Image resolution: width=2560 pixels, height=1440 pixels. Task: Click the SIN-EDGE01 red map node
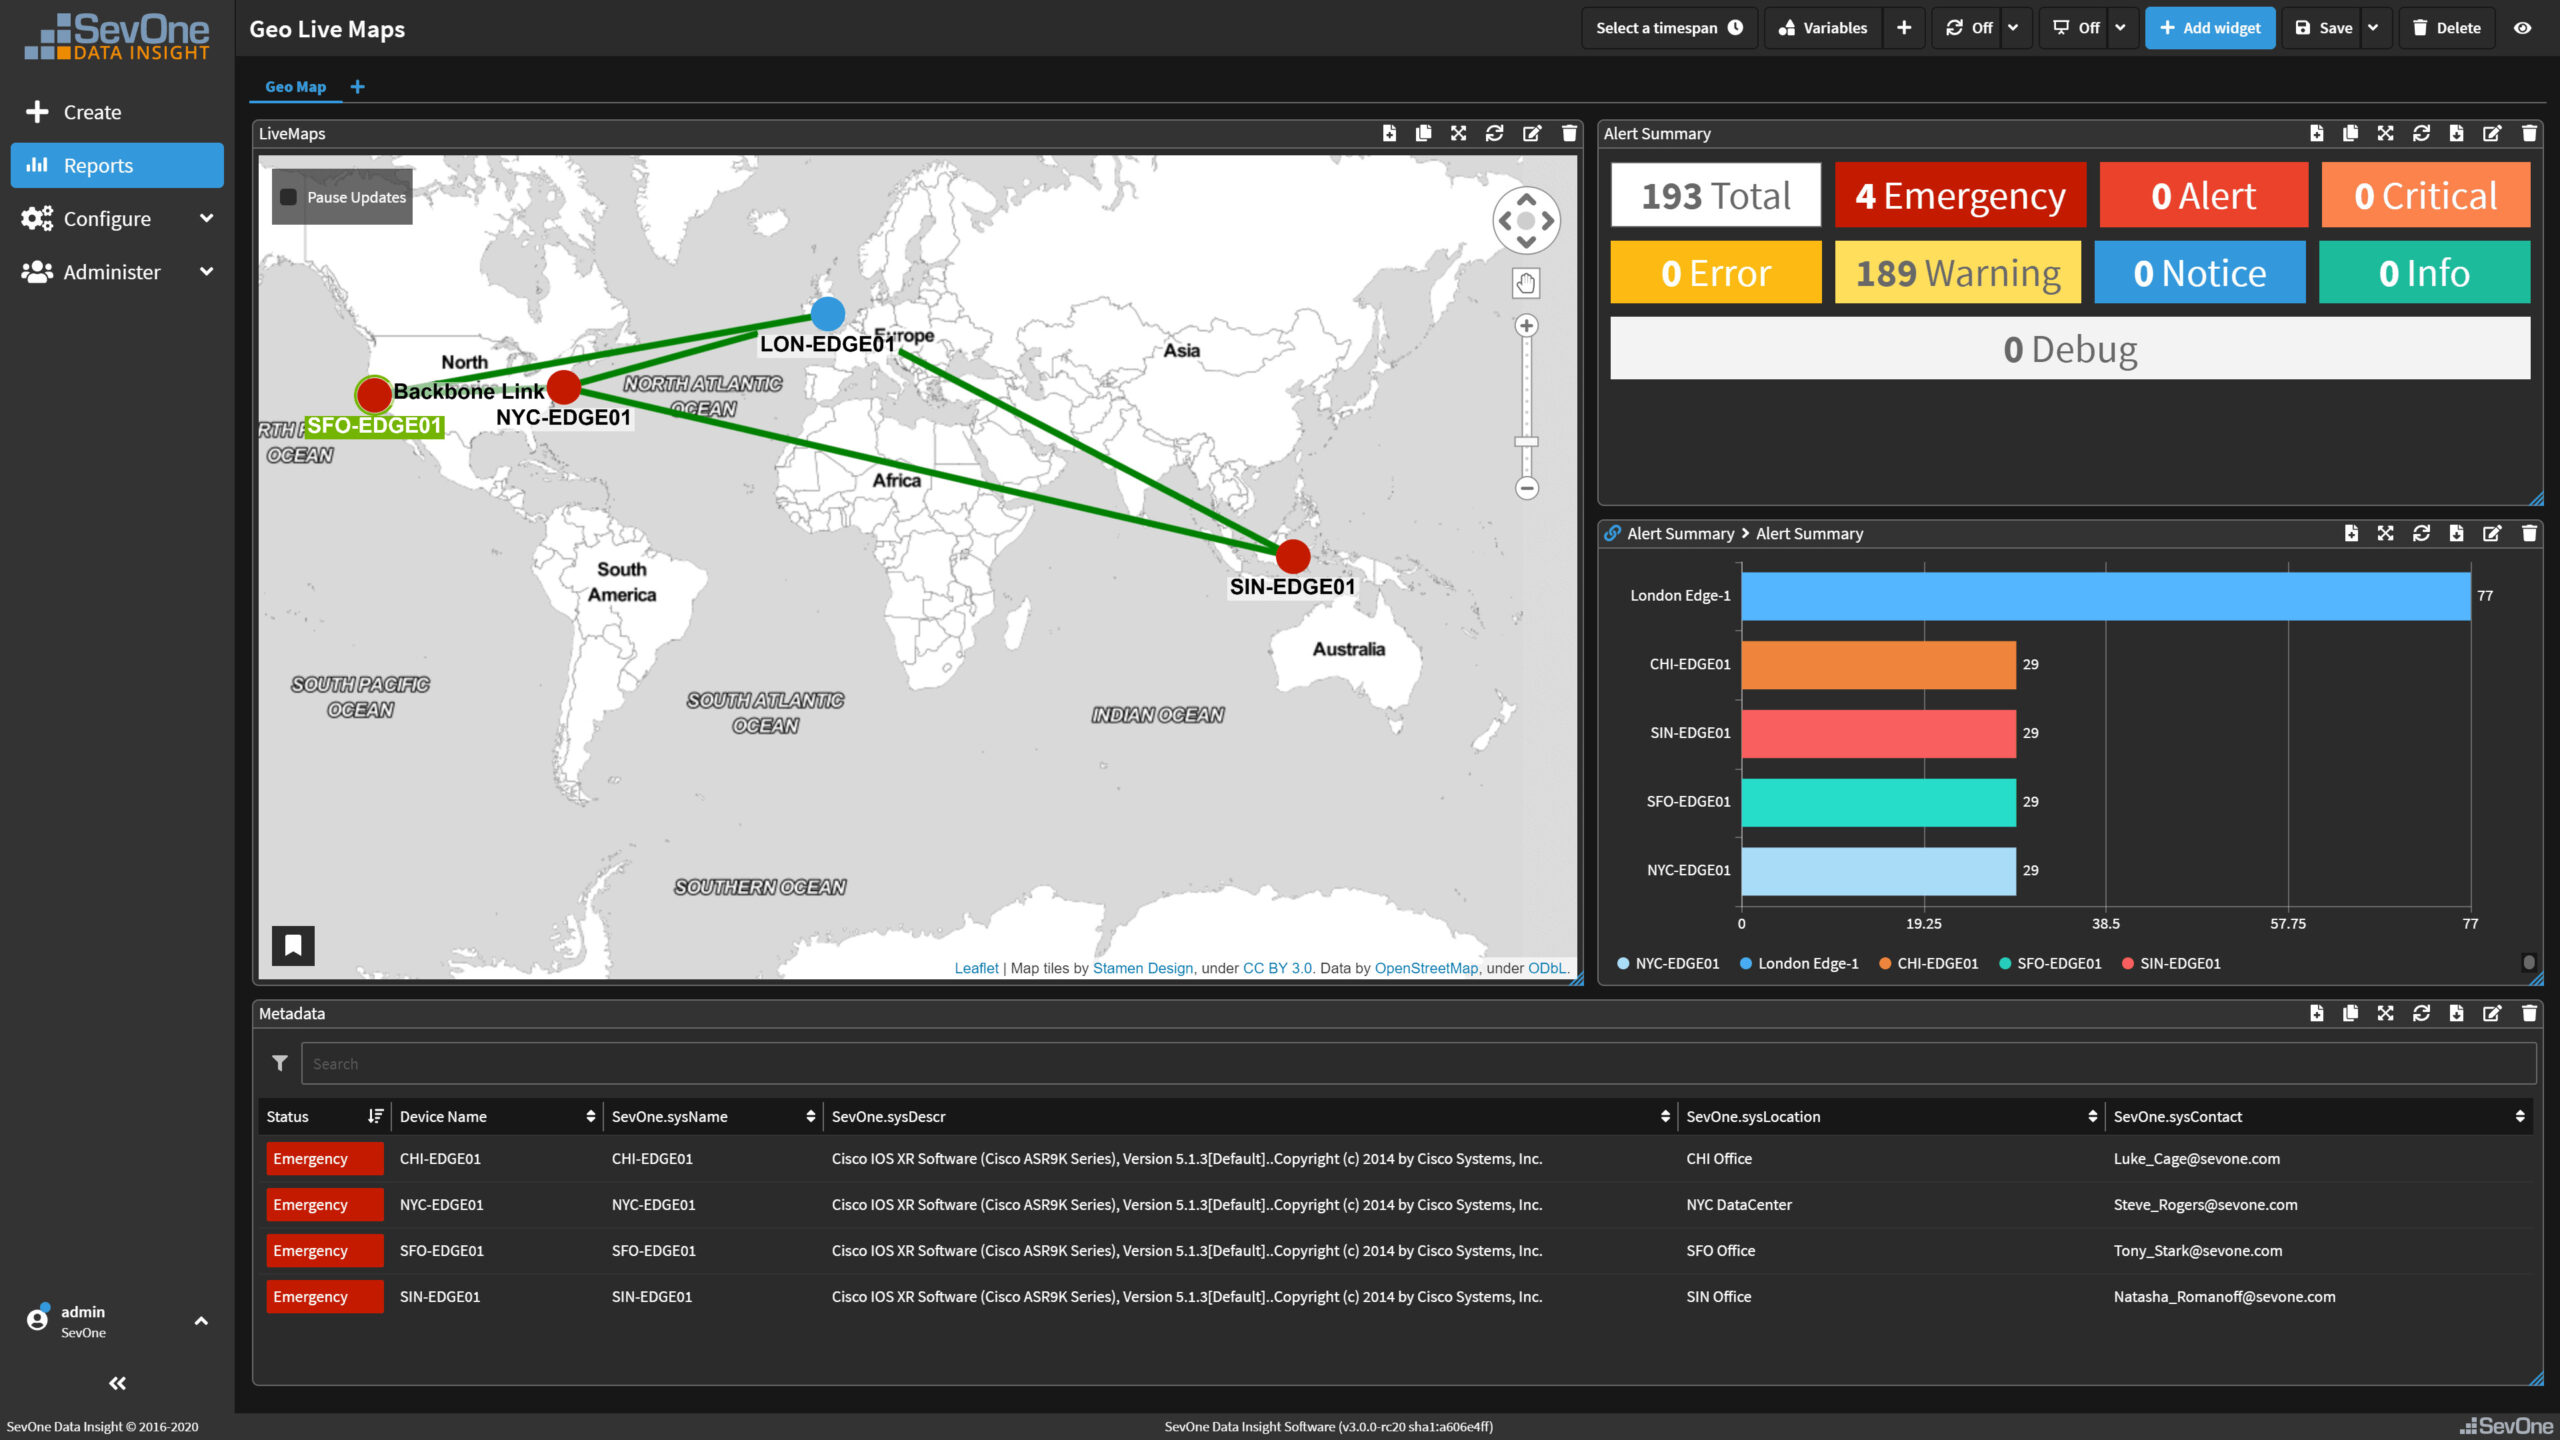coord(1292,556)
